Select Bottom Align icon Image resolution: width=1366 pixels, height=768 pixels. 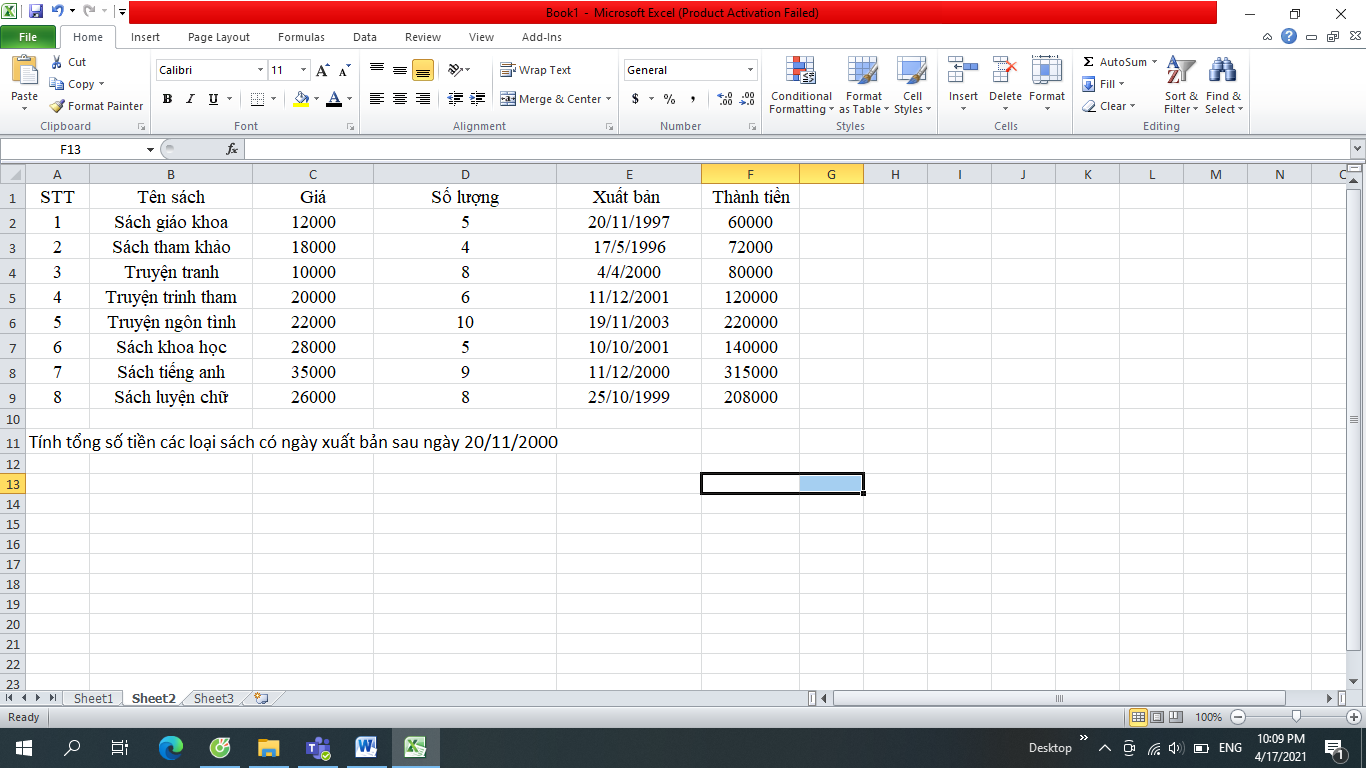pos(423,70)
